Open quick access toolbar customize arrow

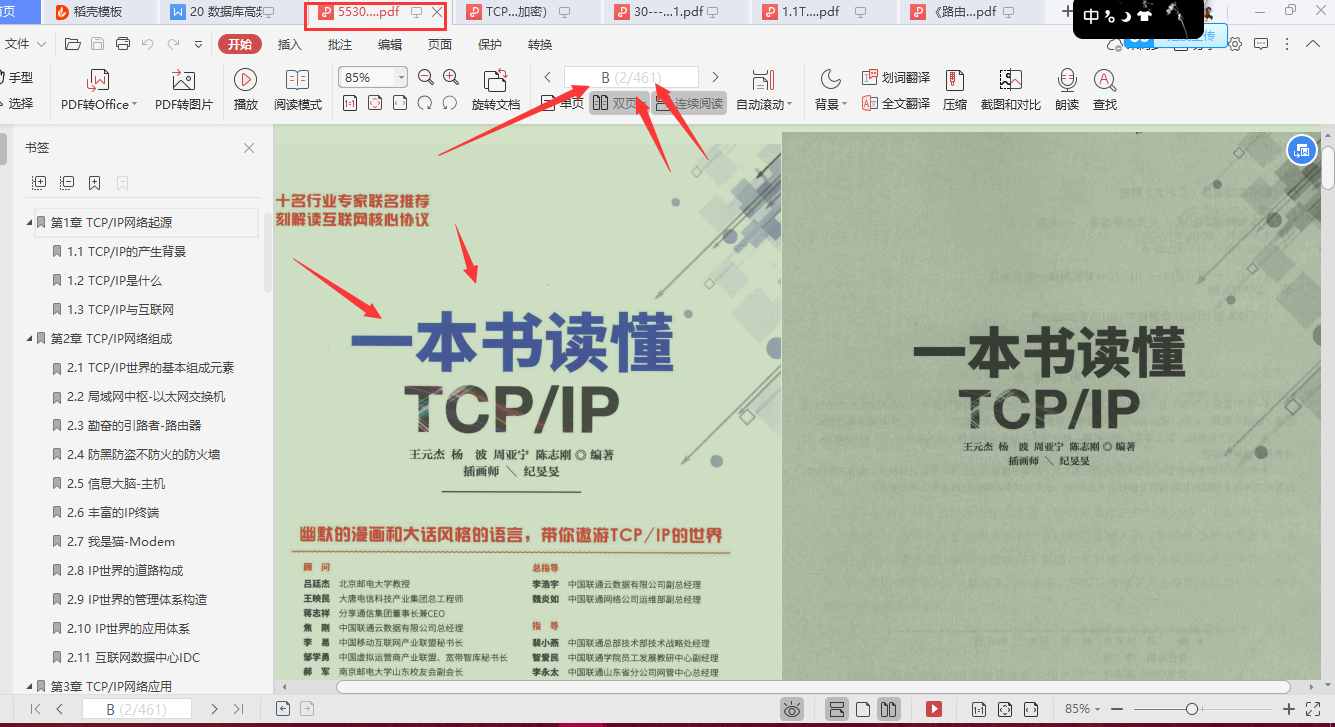pyautogui.click(x=198, y=44)
